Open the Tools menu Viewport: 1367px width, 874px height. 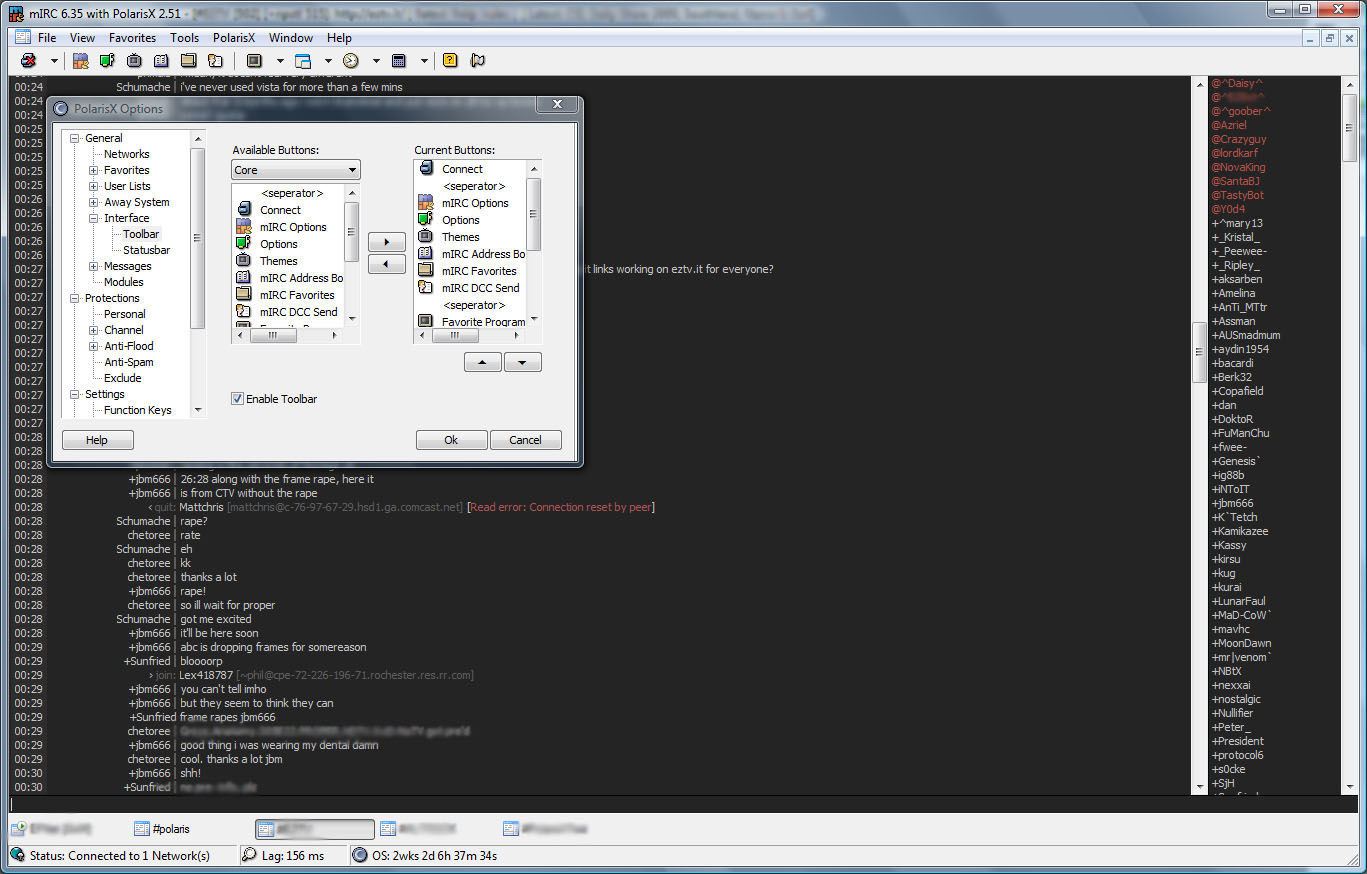pyautogui.click(x=185, y=38)
